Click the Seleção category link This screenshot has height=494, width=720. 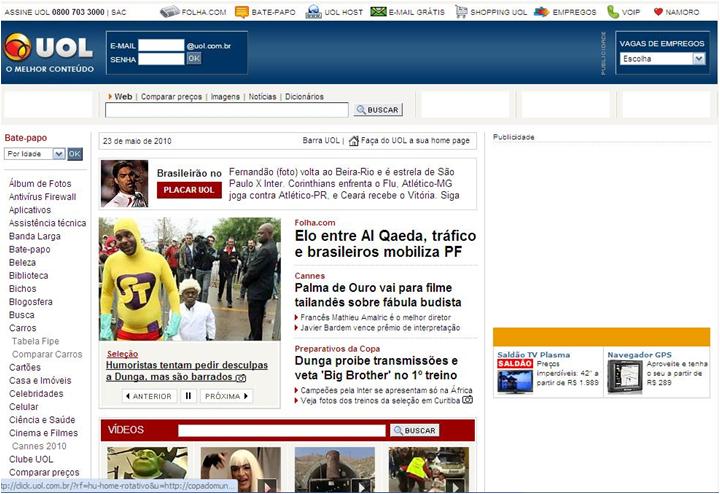pyautogui.click(x=122, y=354)
